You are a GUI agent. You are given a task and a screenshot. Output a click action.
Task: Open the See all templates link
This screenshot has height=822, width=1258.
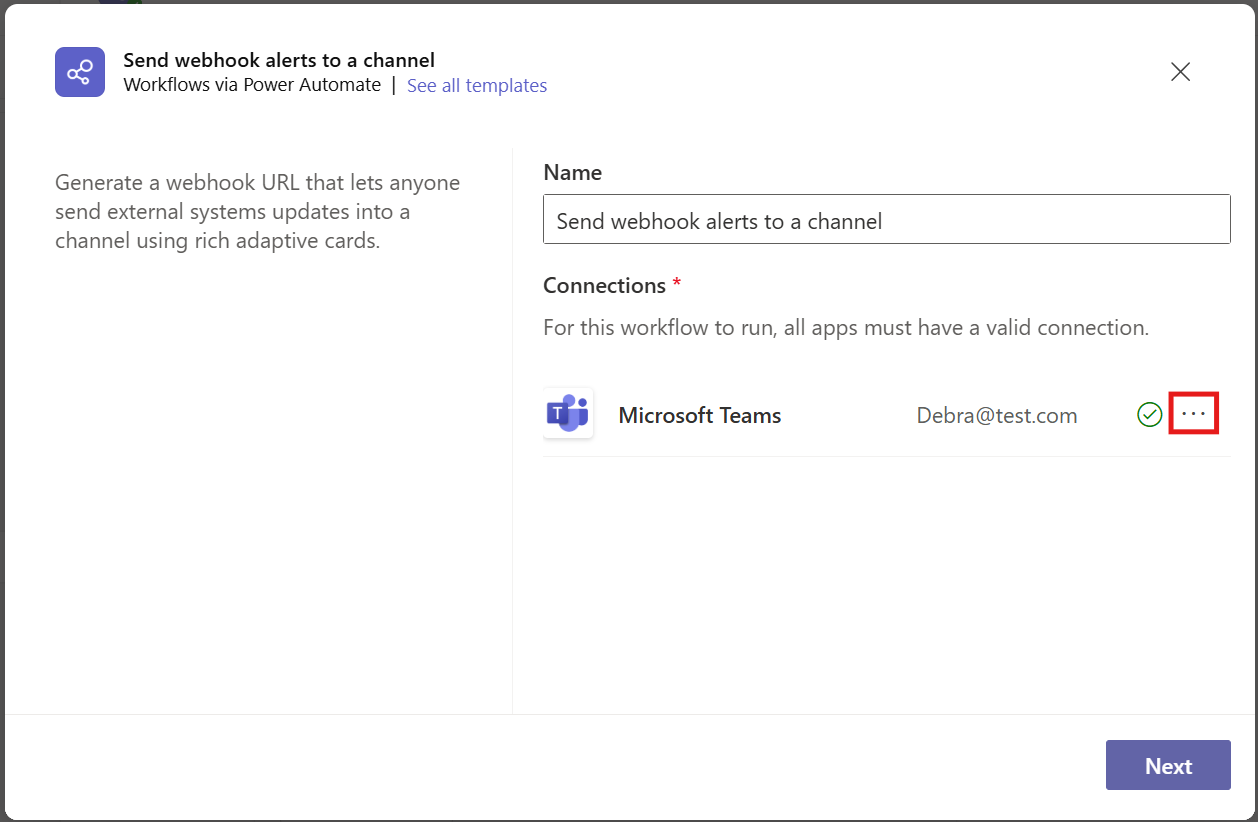pos(477,85)
